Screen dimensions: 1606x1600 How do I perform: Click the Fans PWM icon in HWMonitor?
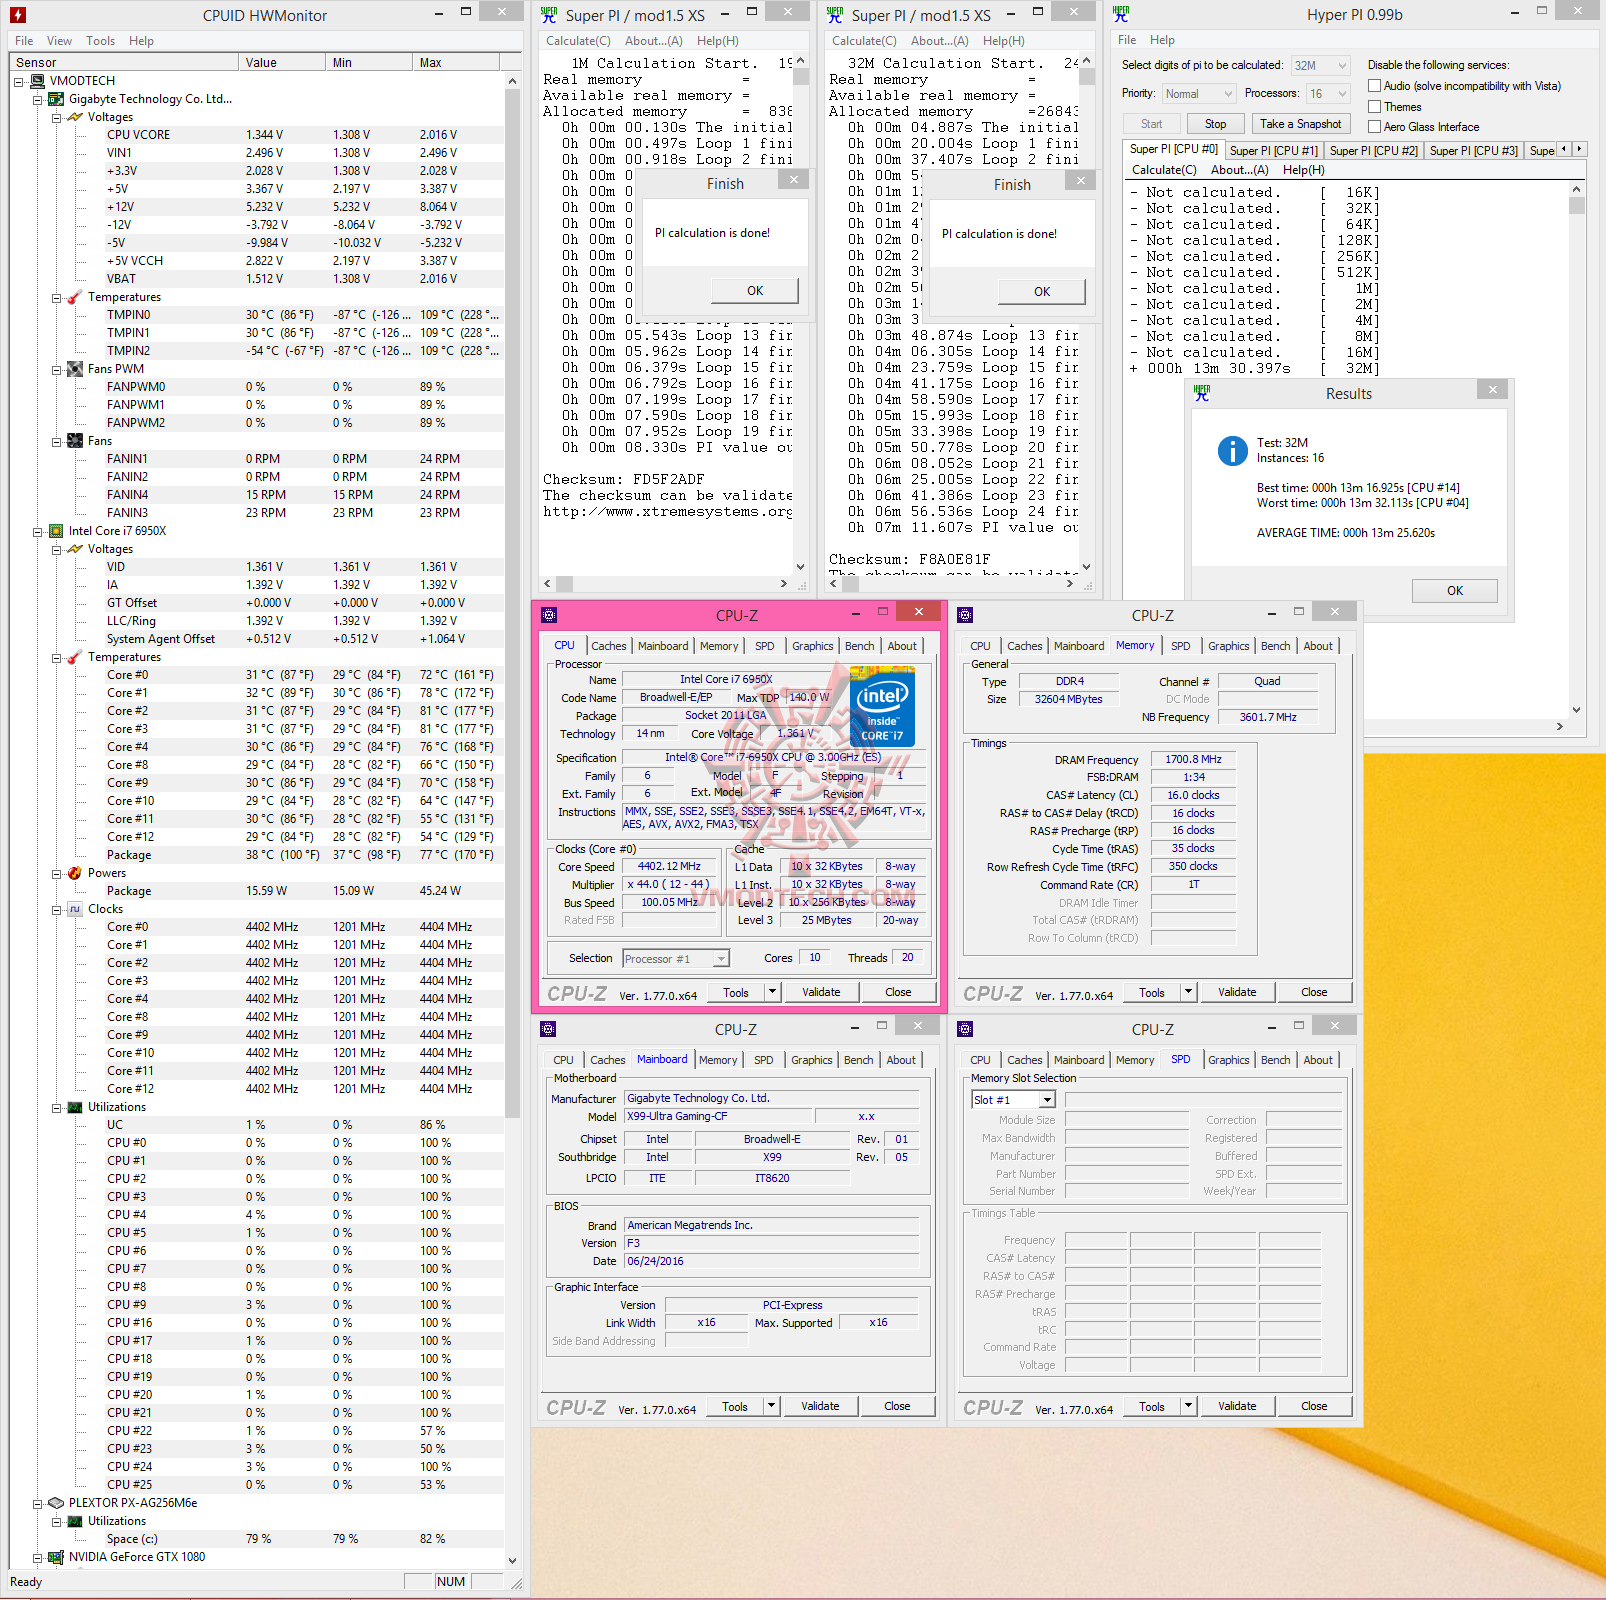click(75, 369)
